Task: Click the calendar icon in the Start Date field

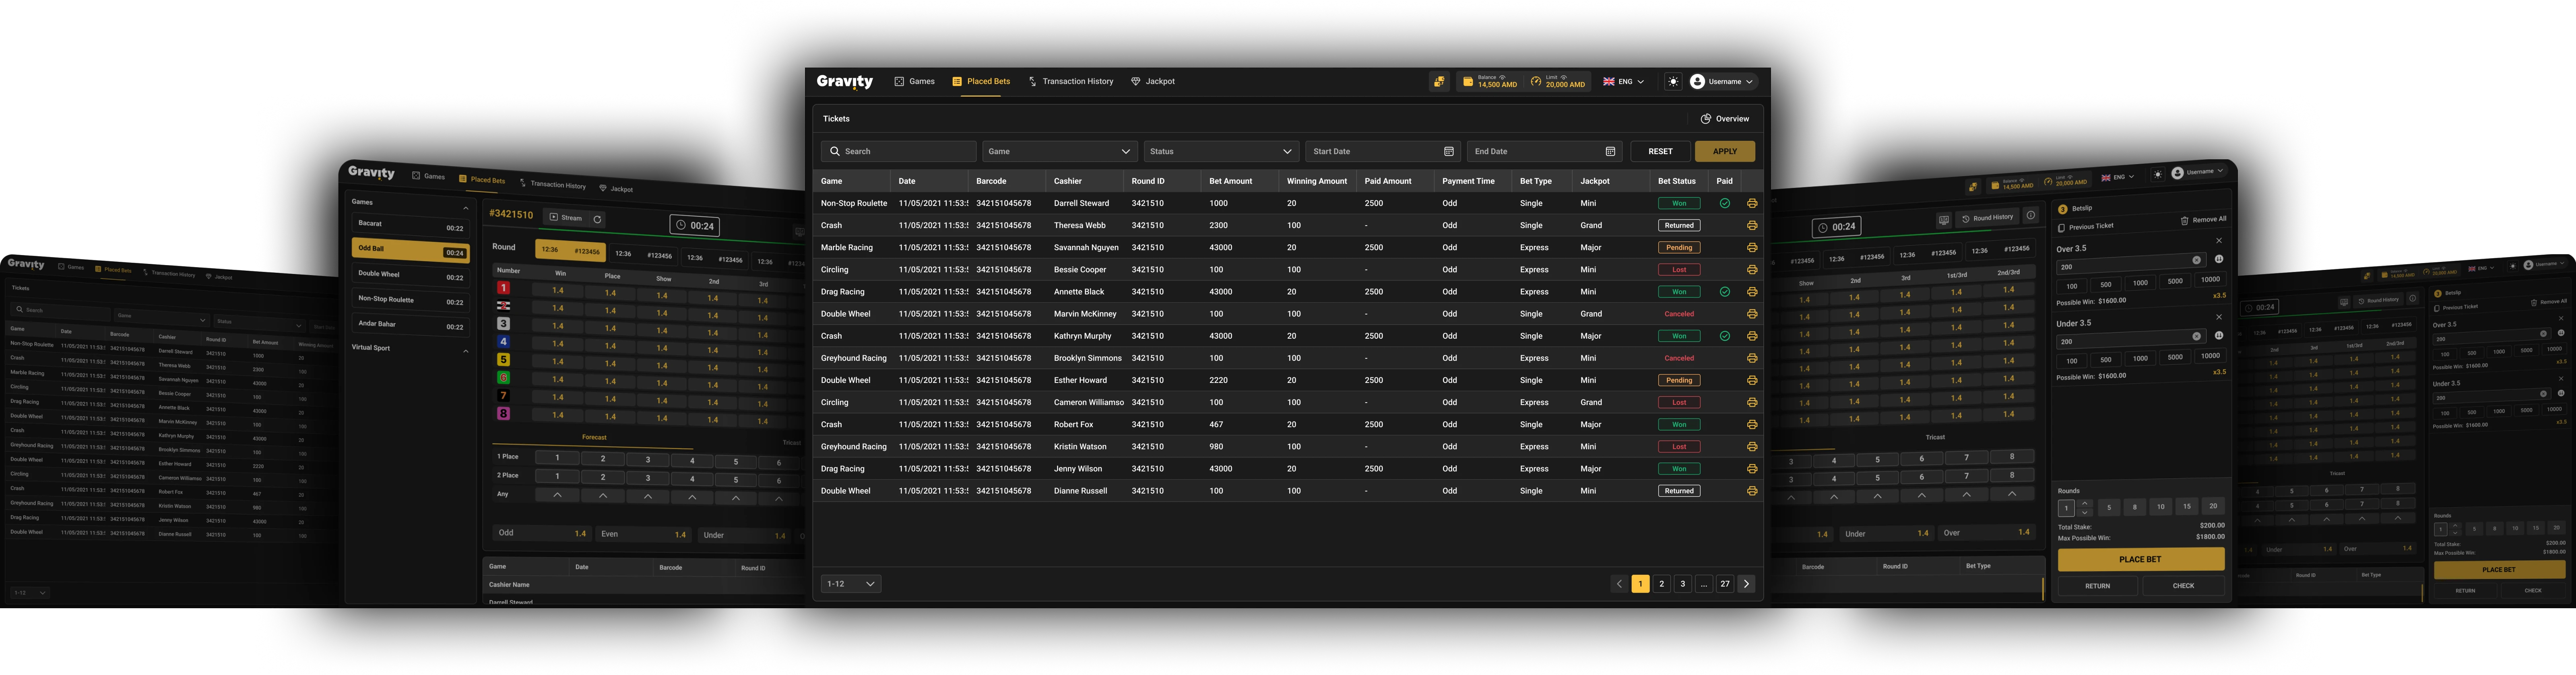Action: (x=1448, y=151)
